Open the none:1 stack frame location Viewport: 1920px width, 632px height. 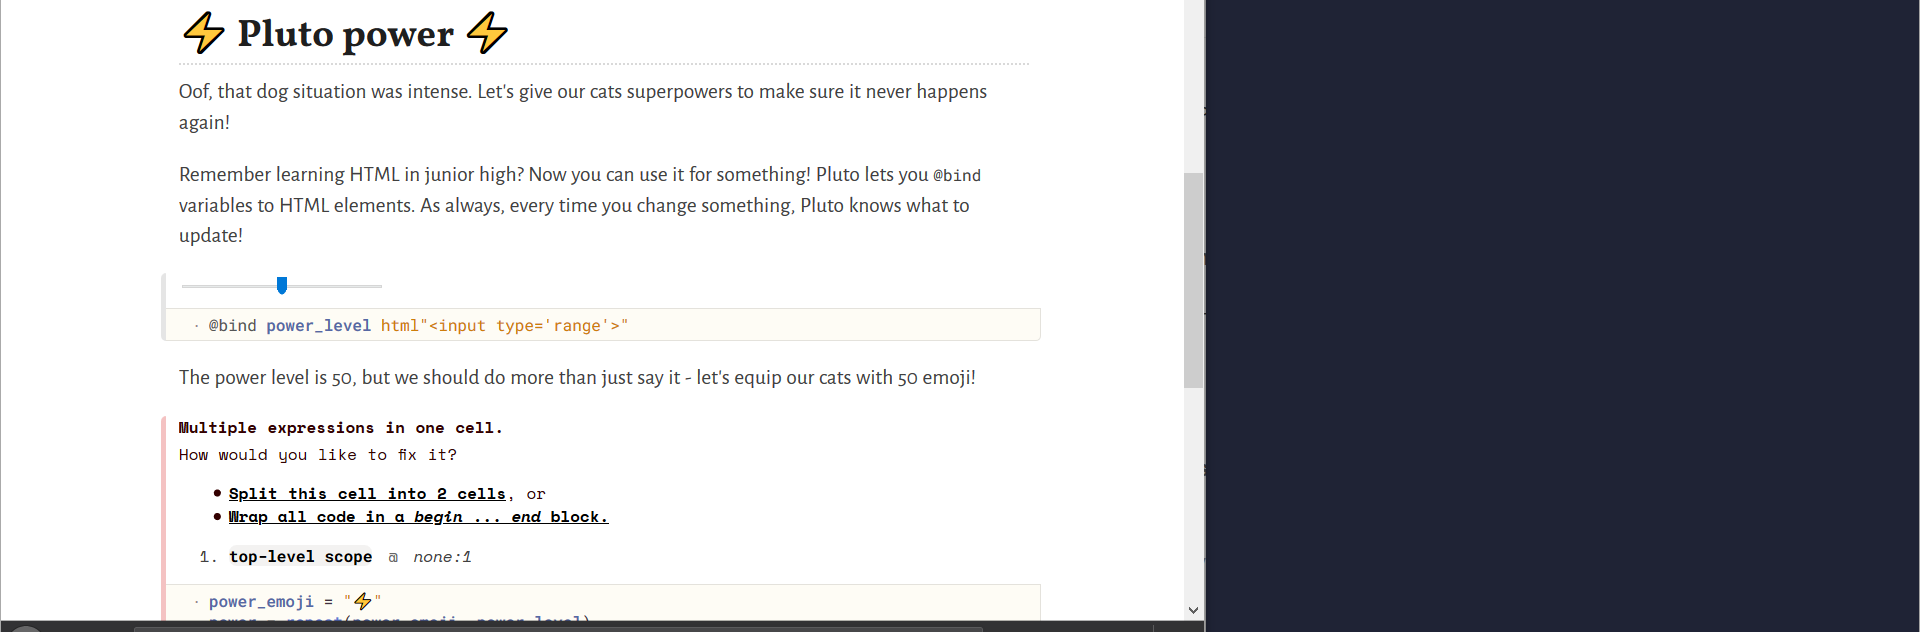point(442,557)
